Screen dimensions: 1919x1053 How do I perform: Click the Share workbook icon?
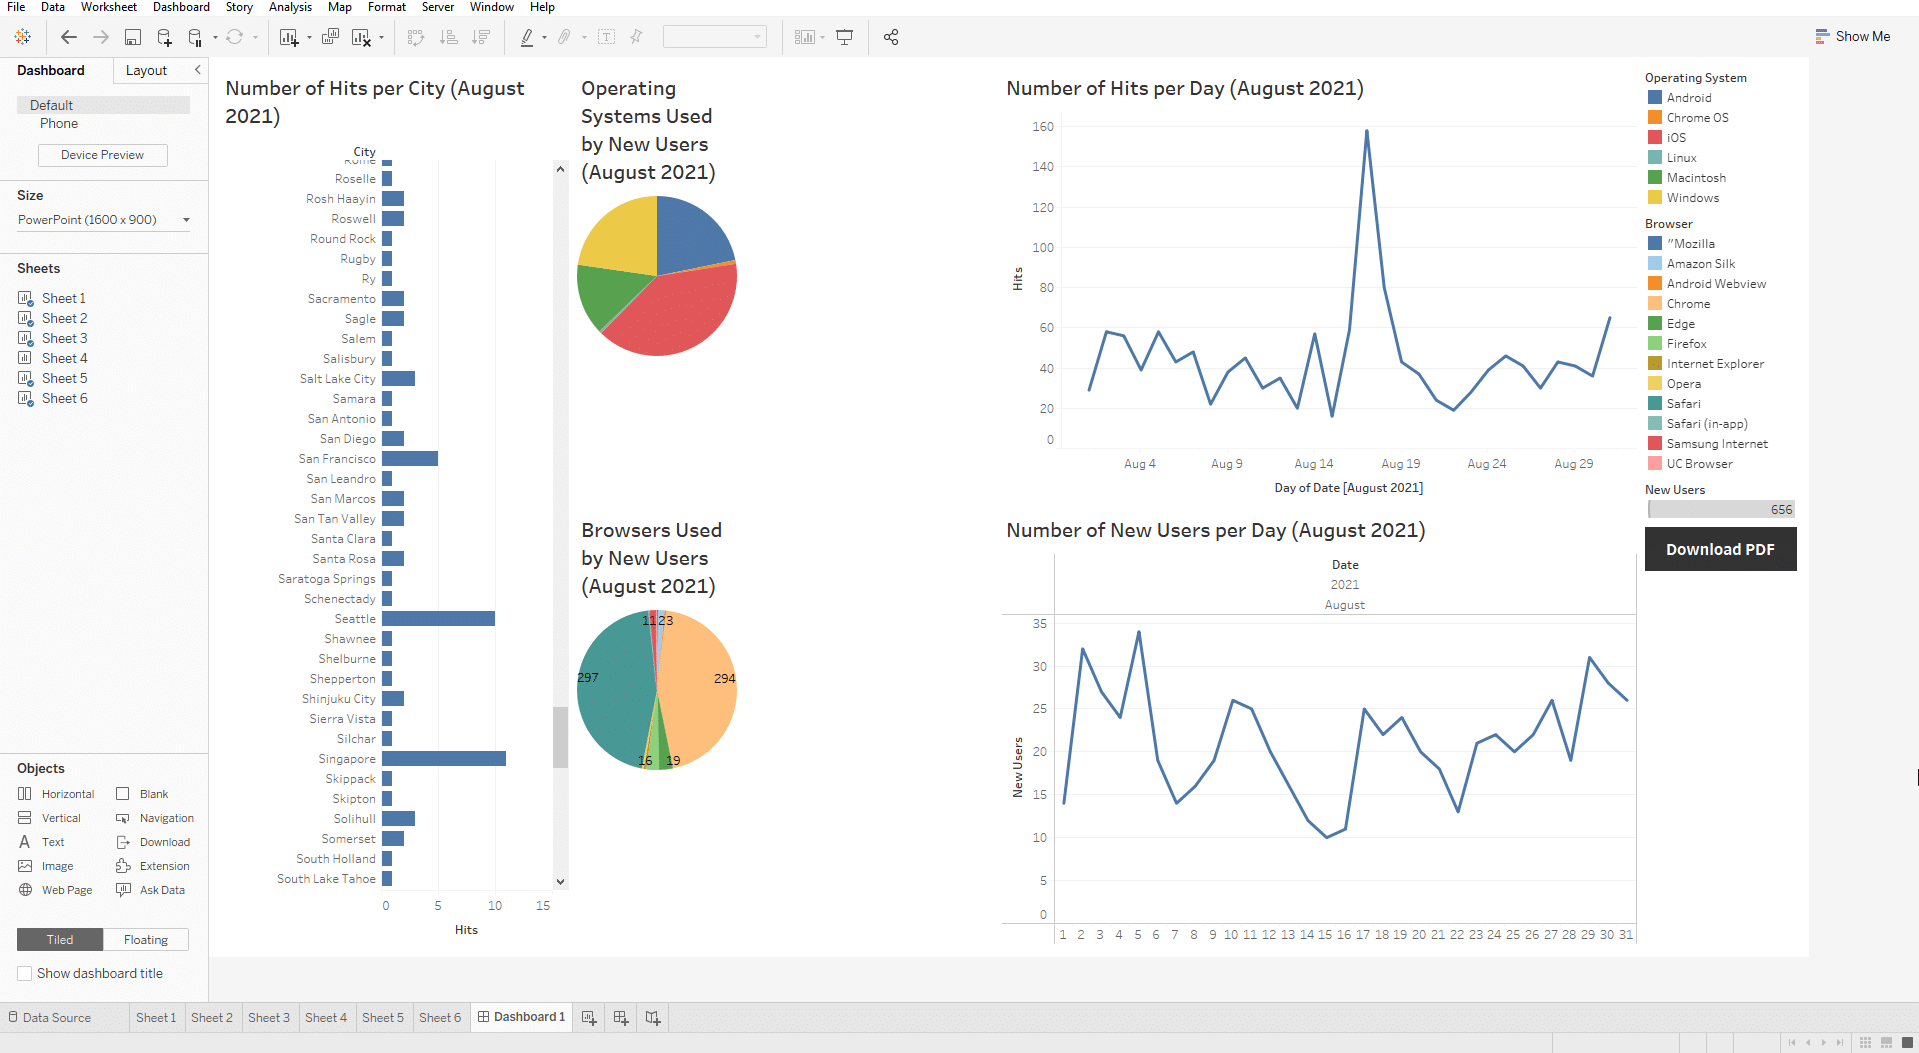891,37
